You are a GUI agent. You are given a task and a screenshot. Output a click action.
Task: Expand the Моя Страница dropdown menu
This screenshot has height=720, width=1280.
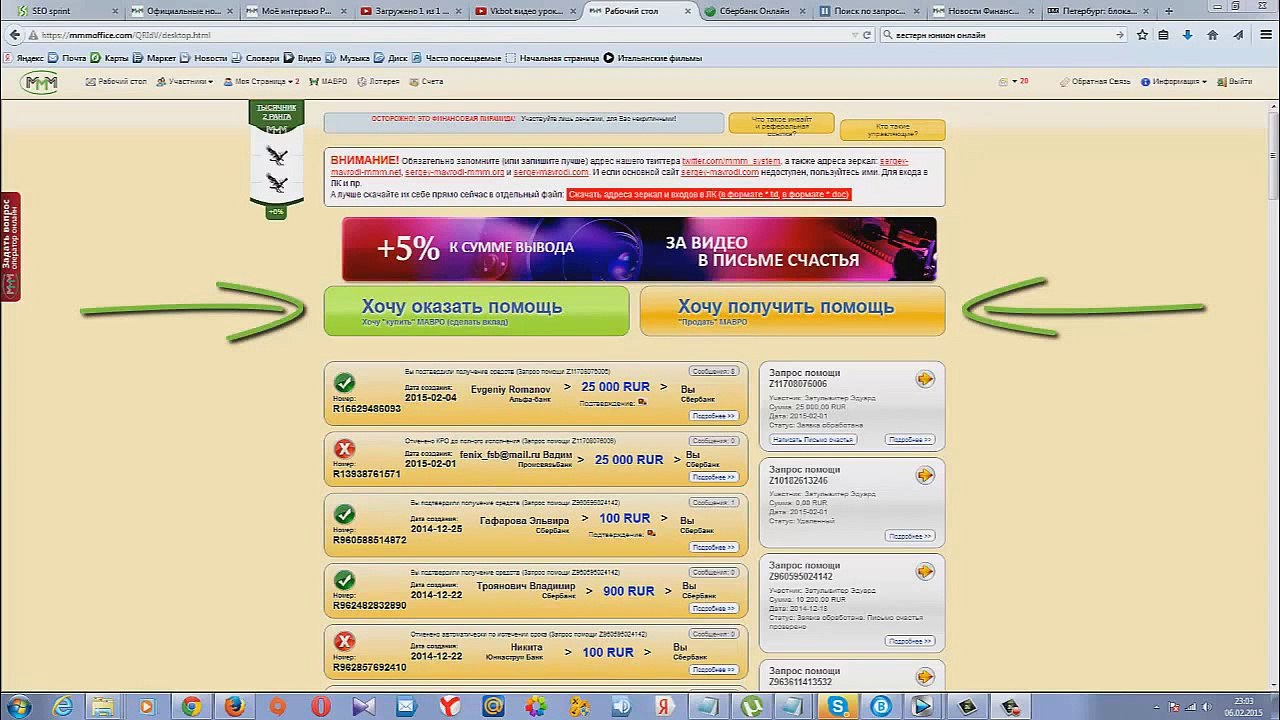pyautogui.click(x=261, y=81)
